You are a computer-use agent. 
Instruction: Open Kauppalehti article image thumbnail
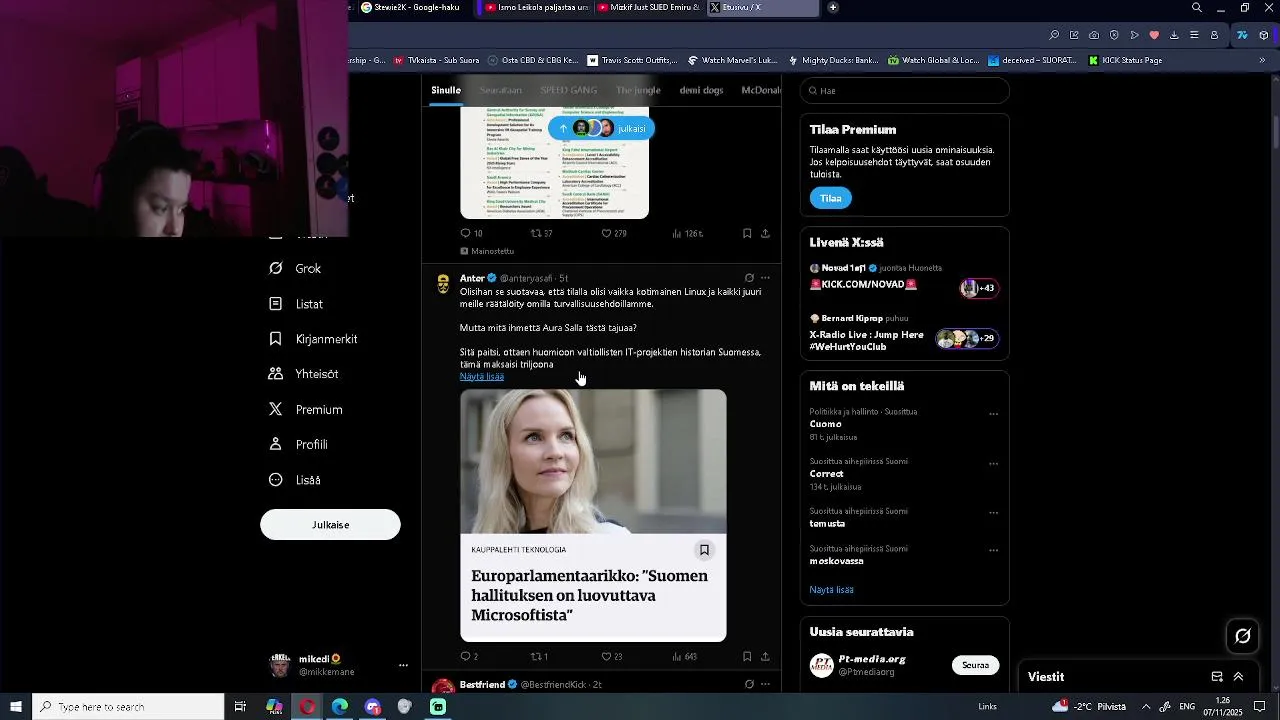click(593, 462)
